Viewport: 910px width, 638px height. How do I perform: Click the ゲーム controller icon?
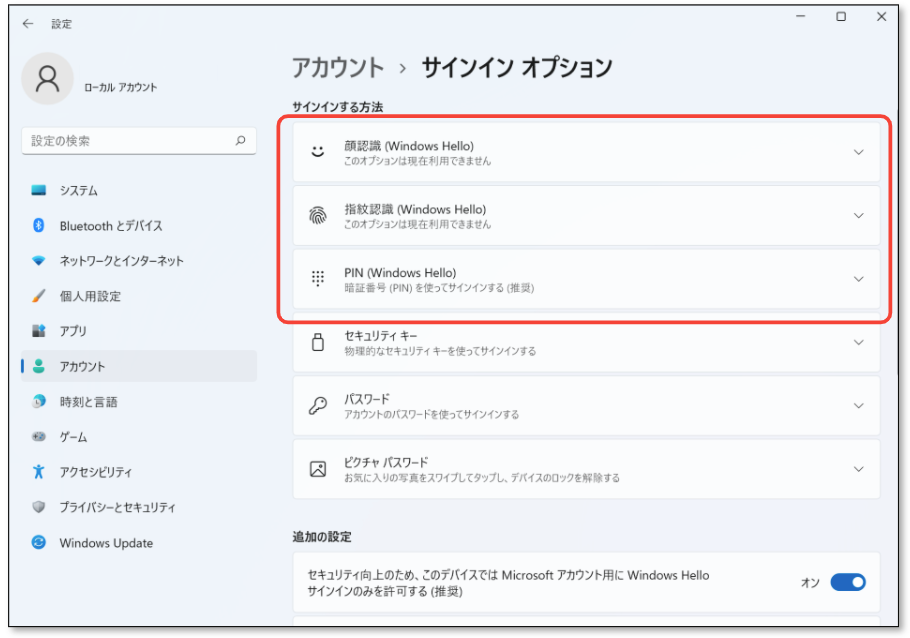[x=39, y=437]
